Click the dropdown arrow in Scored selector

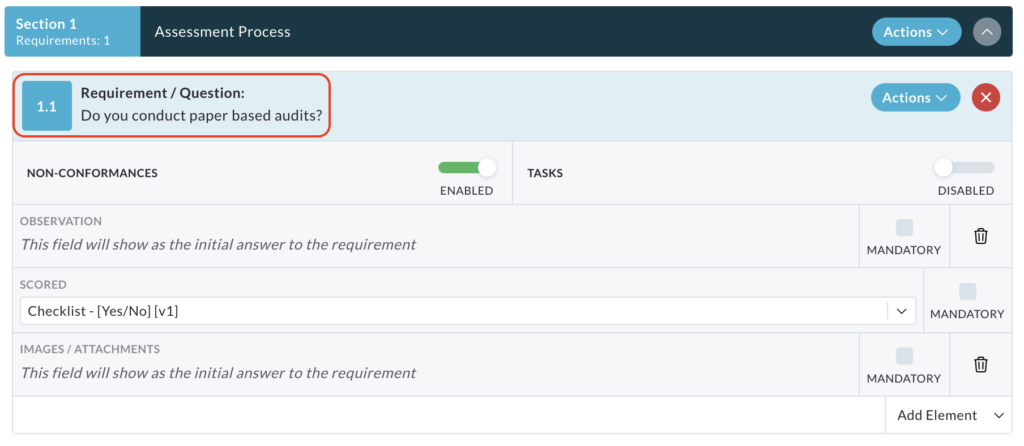[902, 311]
